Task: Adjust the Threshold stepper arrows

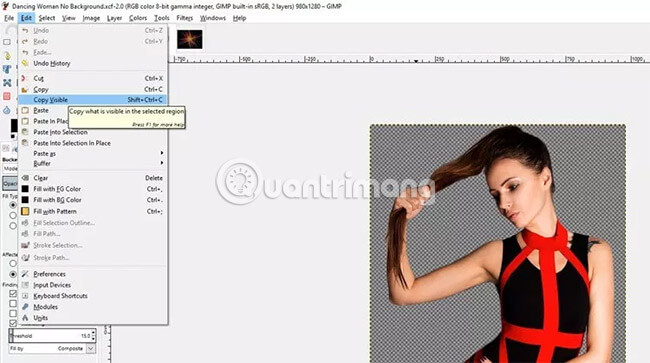Action: (x=93, y=336)
